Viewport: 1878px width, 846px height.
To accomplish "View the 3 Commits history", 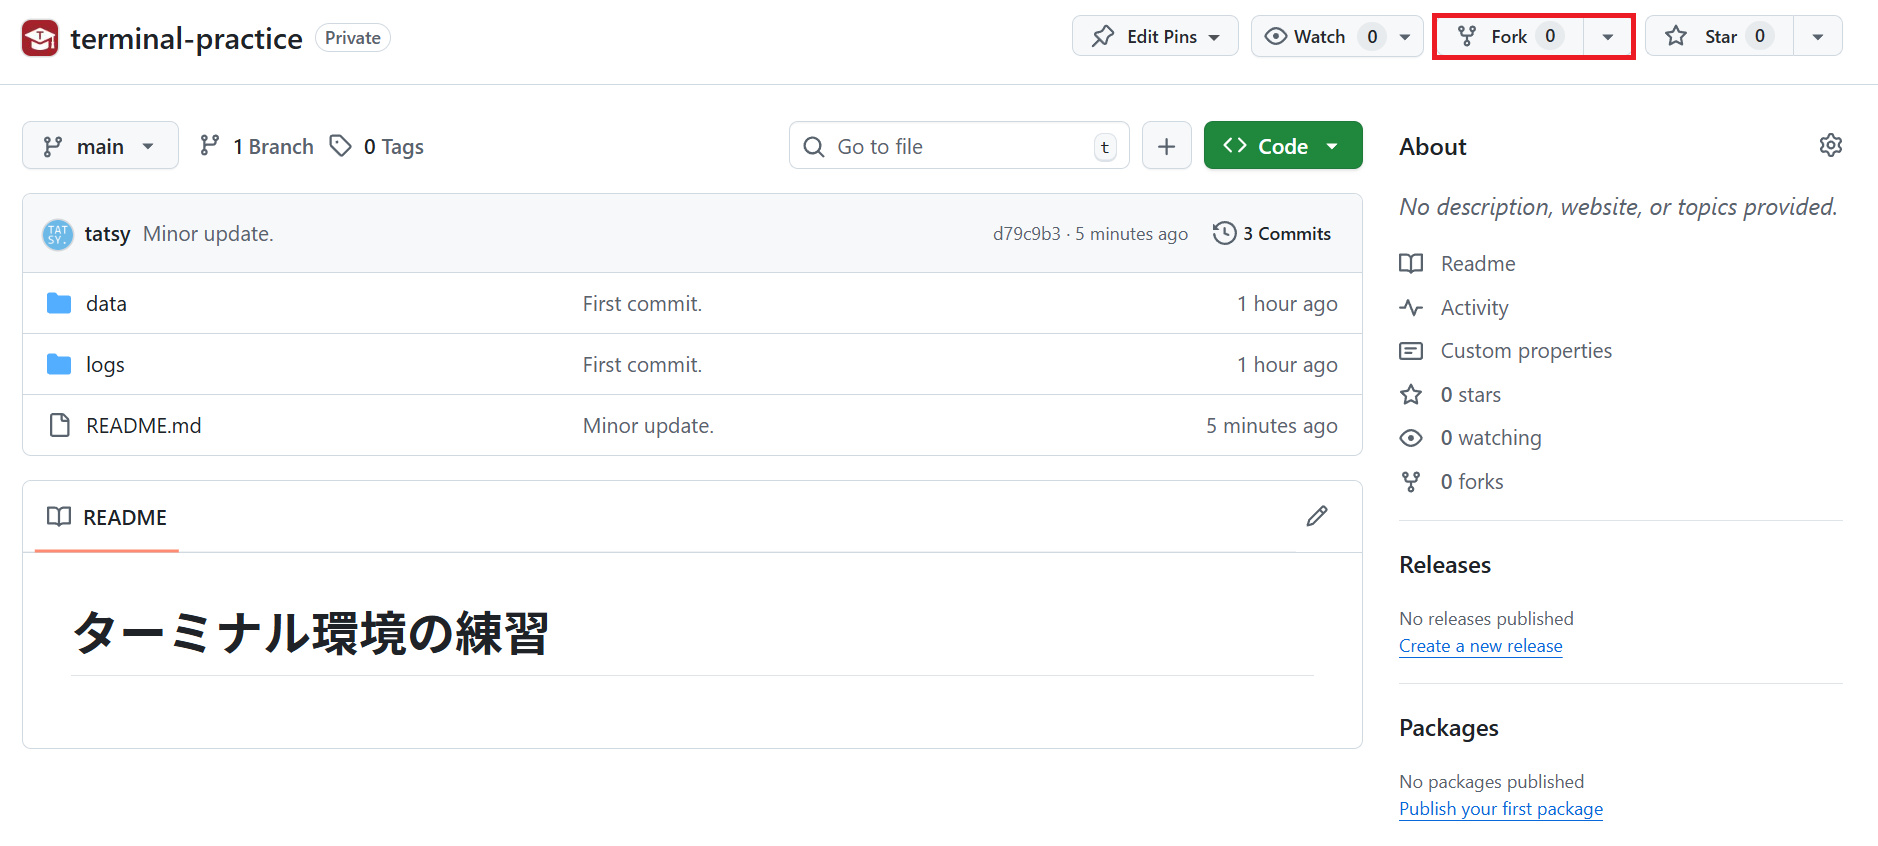I will (x=1272, y=234).
